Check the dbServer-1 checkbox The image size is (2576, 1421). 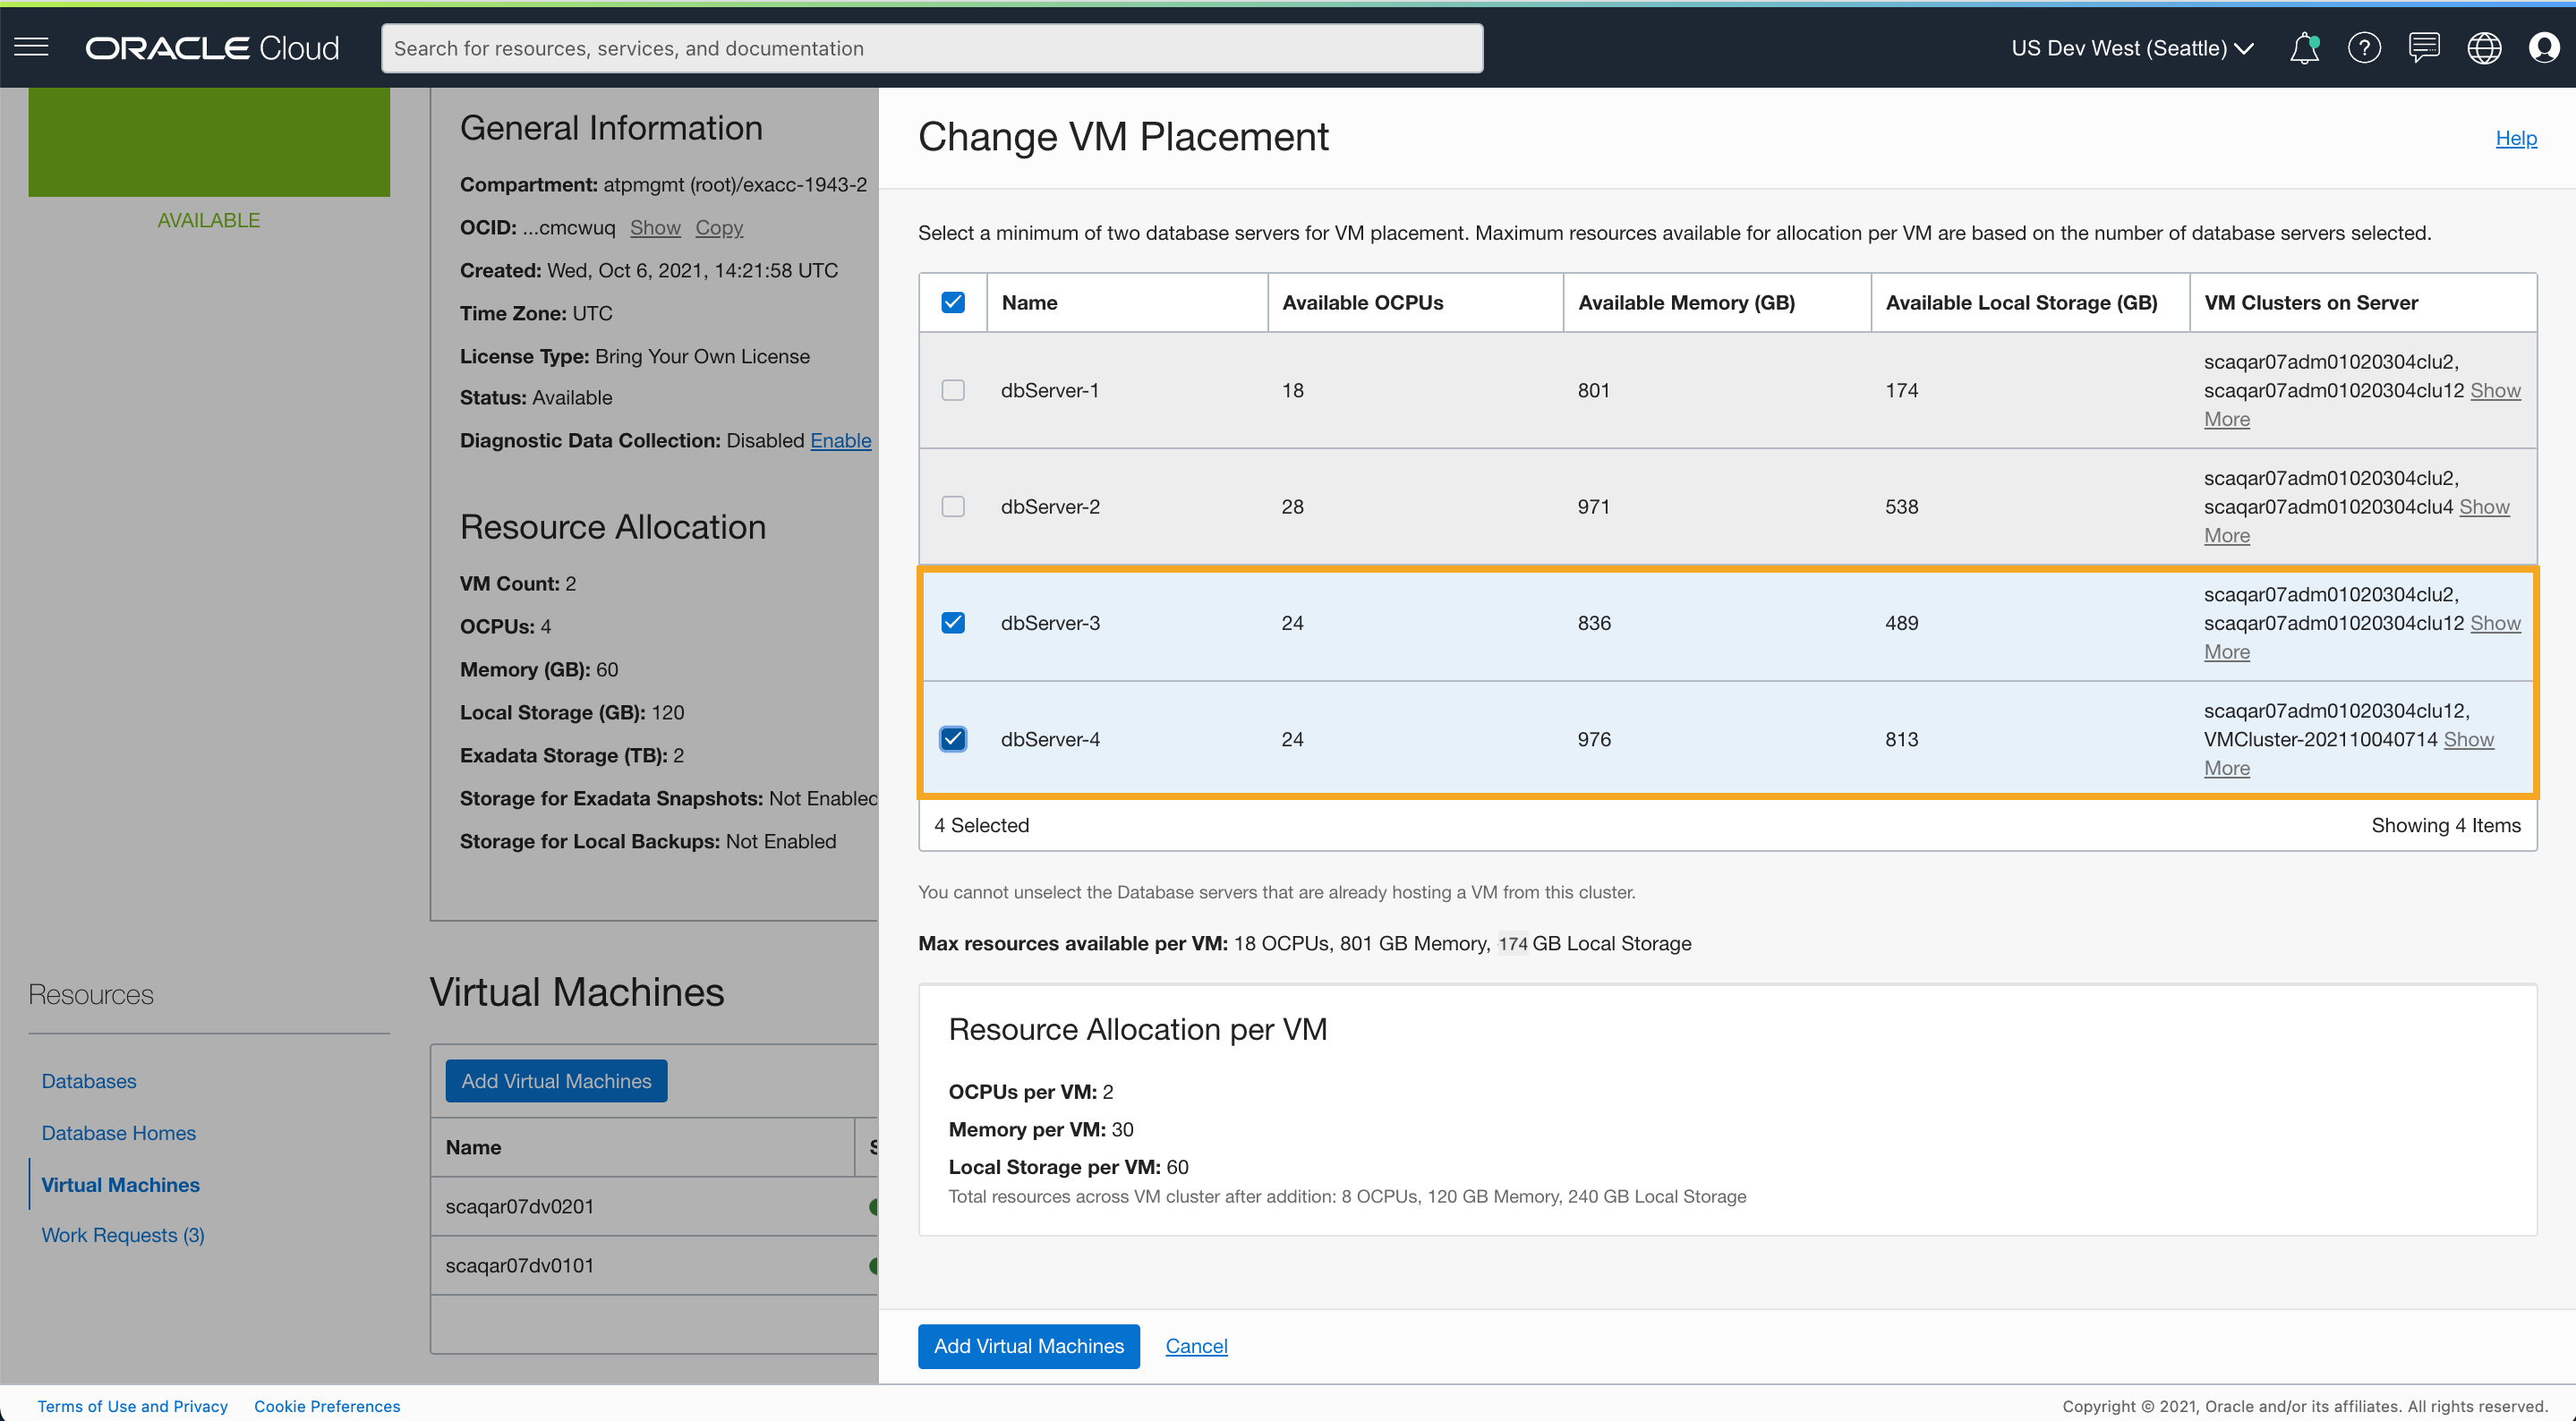click(x=953, y=390)
